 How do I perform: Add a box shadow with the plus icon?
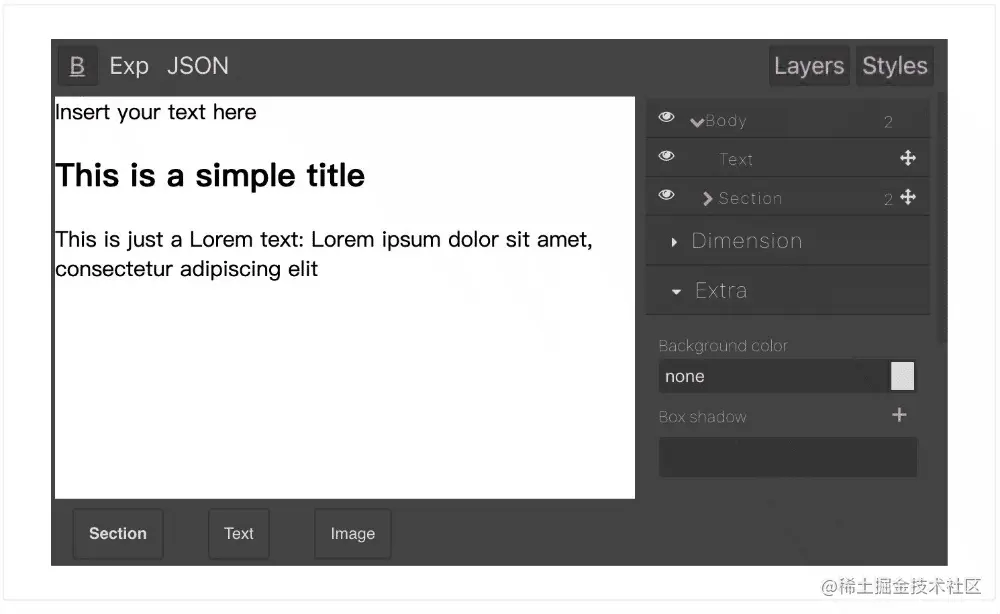899,415
